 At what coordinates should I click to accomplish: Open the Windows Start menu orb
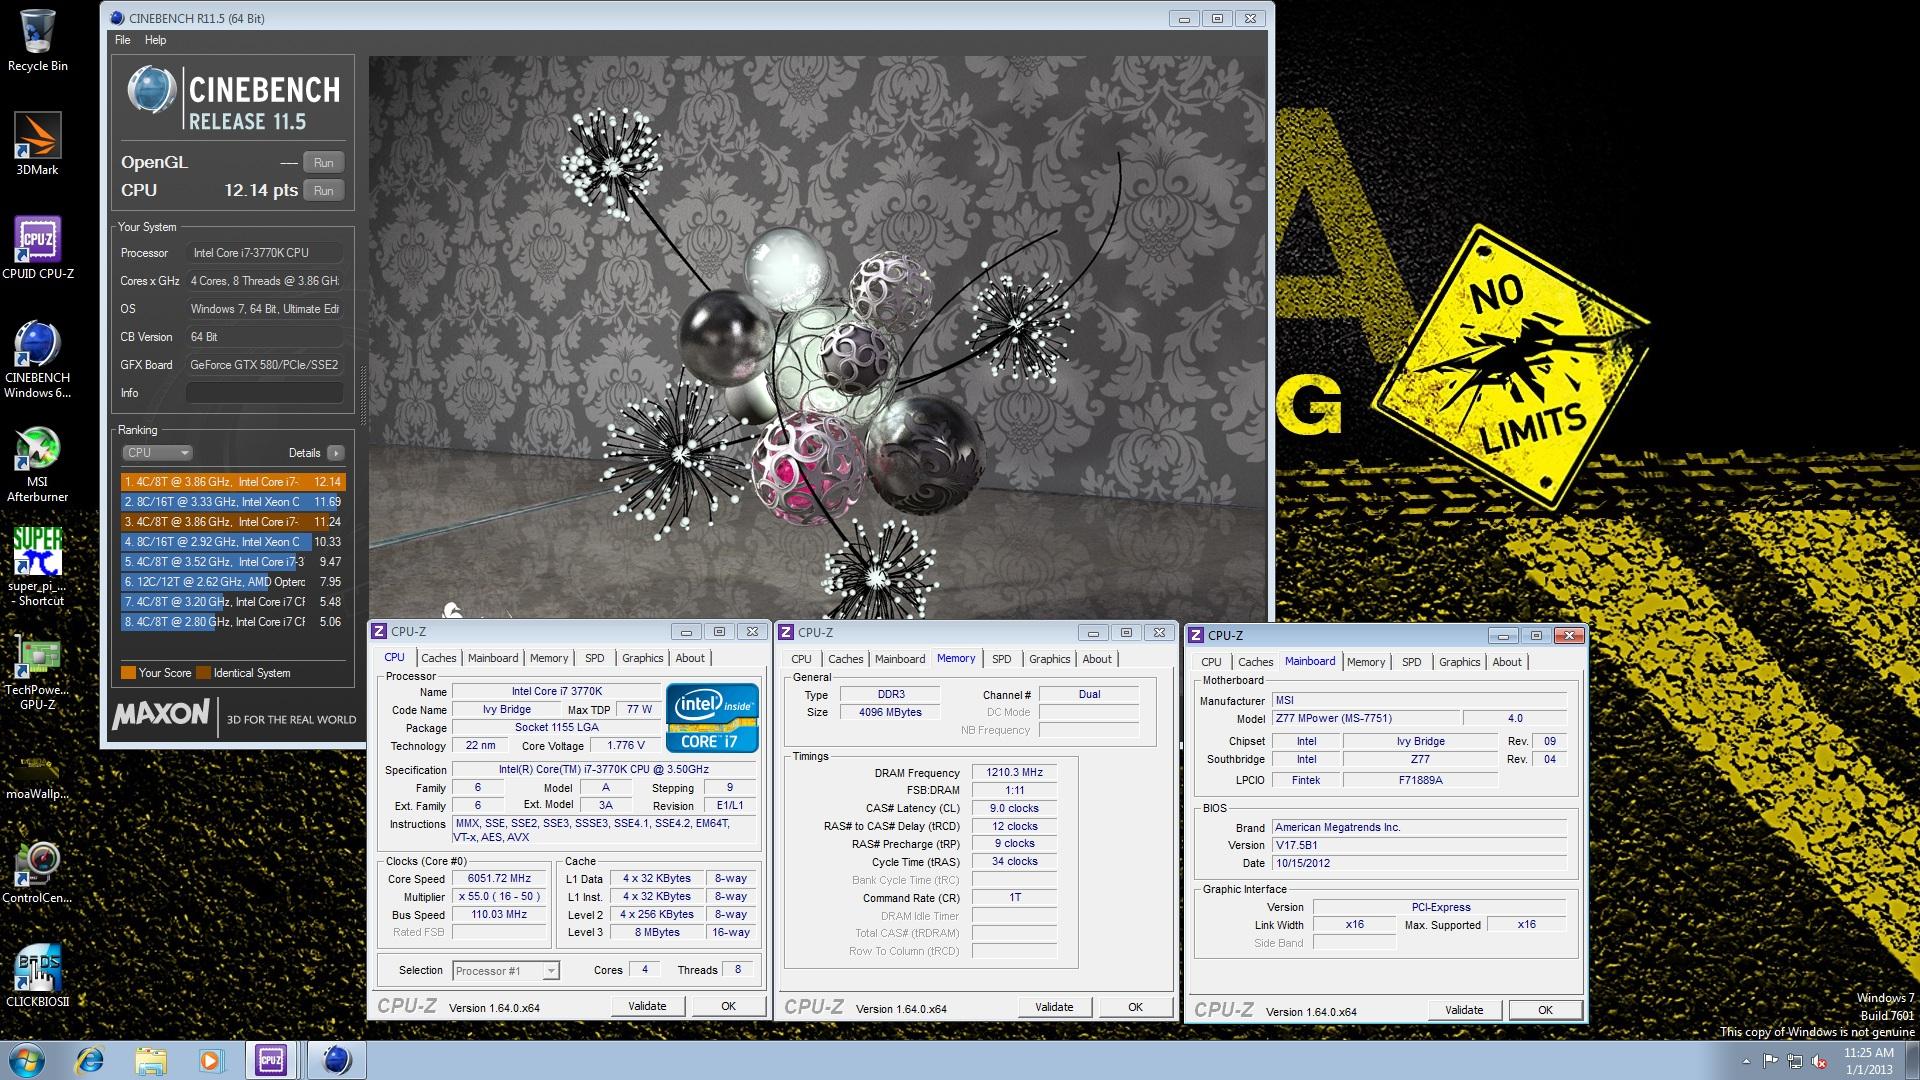click(27, 1060)
